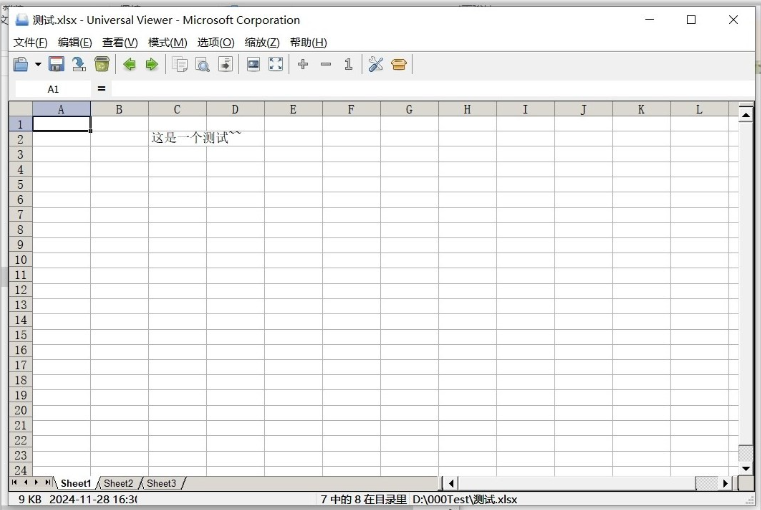The height and width of the screenshot is (510, 761).
Task: Select column D header
Action: click(x=235, y=109)
